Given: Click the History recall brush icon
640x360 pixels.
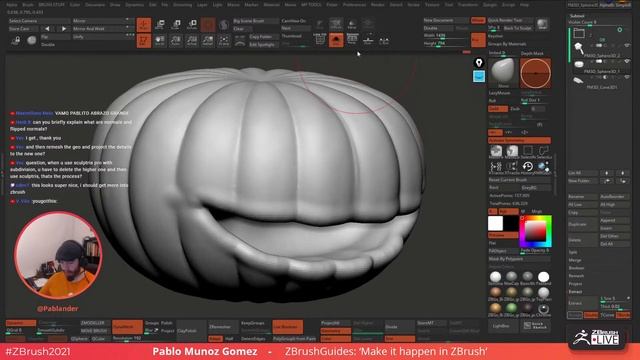Looking at the screenshot, I should (527, 167).
